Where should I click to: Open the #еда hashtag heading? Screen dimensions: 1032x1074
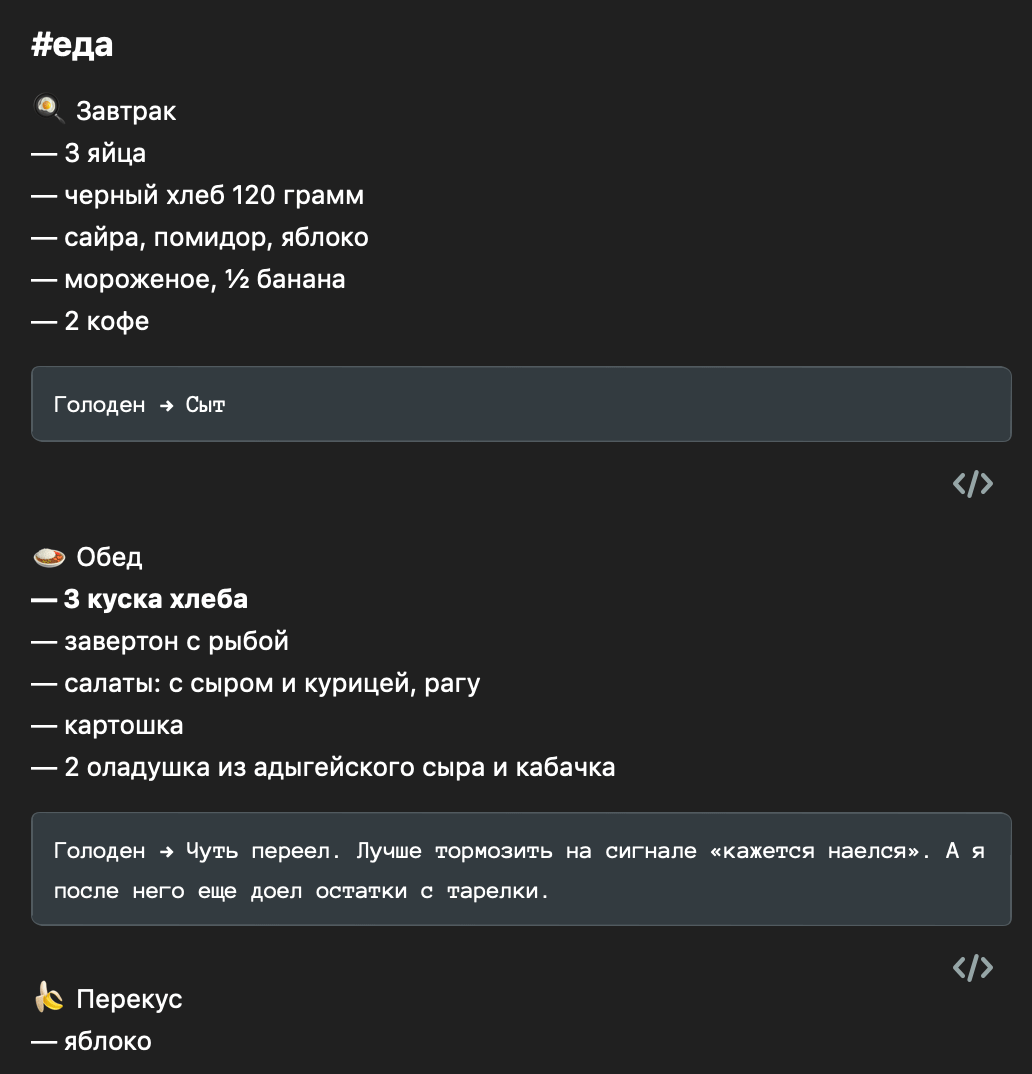72,45
